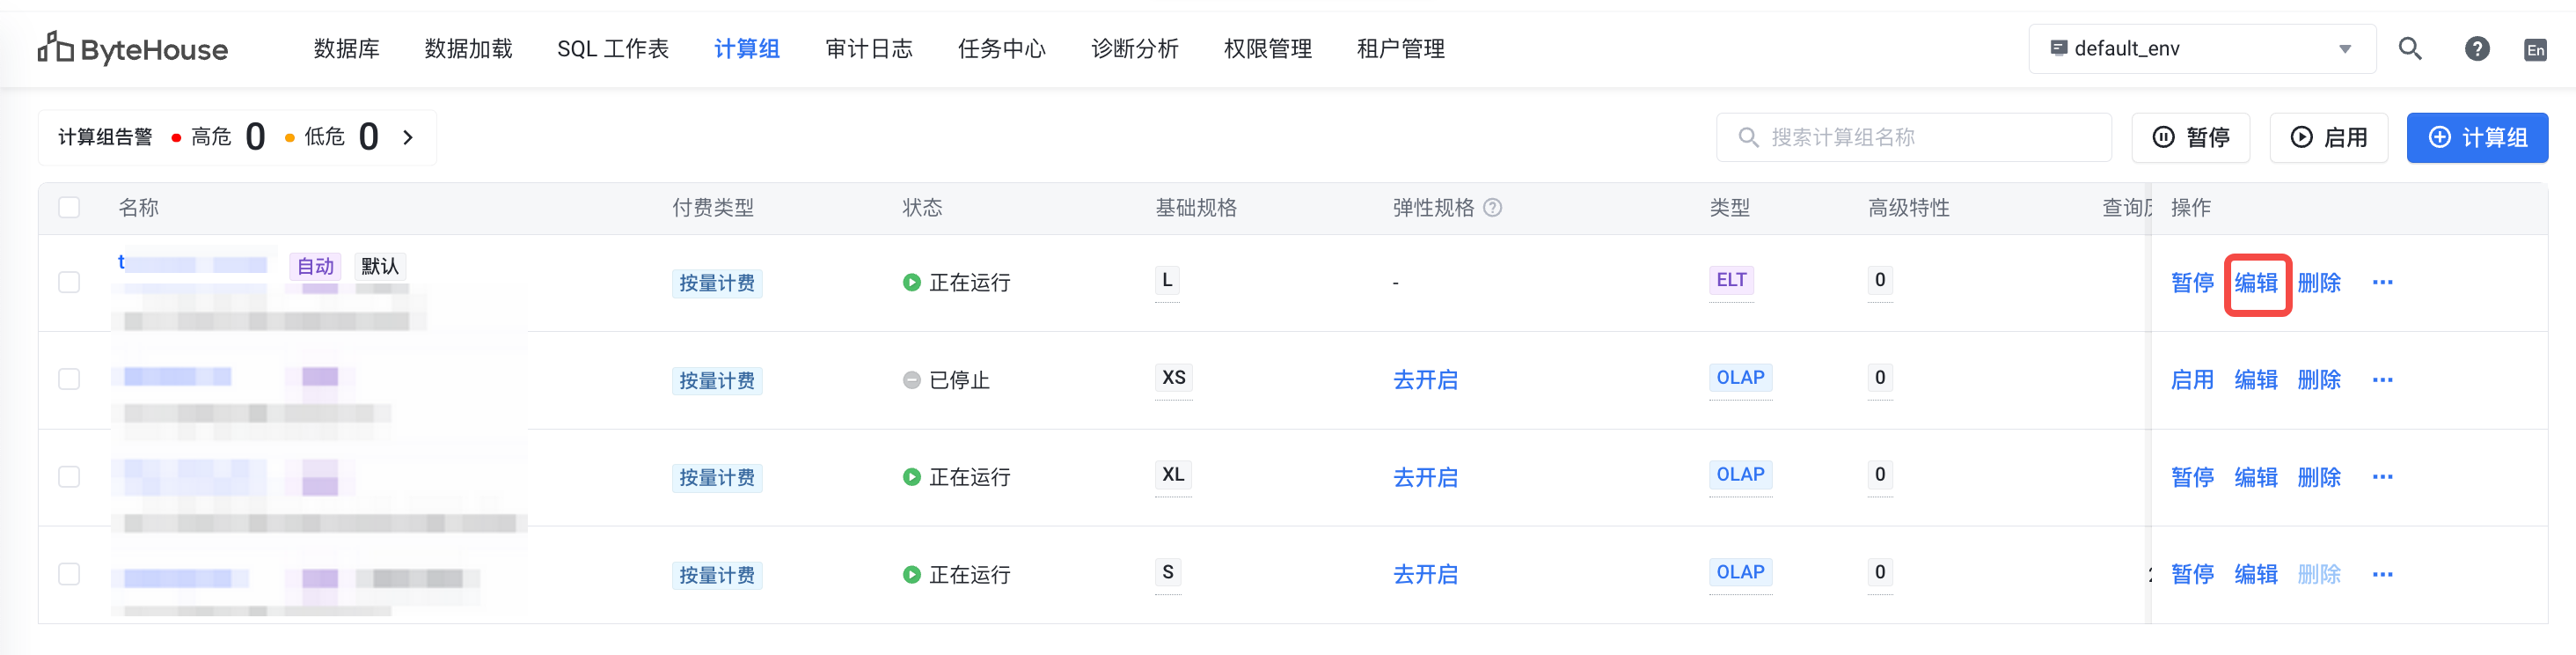The width and height of the screenshot is (2576, 655).
Task: Open the search magnifier icon in header
Action: pyautogui.click(x=2410, y=48)
